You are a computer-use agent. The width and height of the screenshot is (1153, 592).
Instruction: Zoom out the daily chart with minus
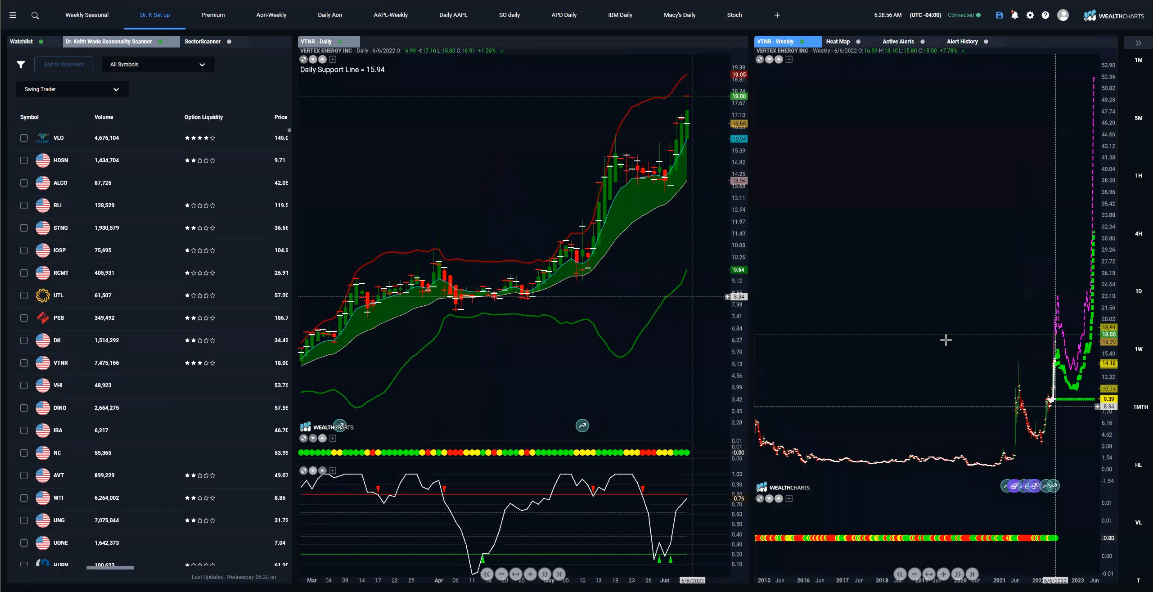(501, 574)
